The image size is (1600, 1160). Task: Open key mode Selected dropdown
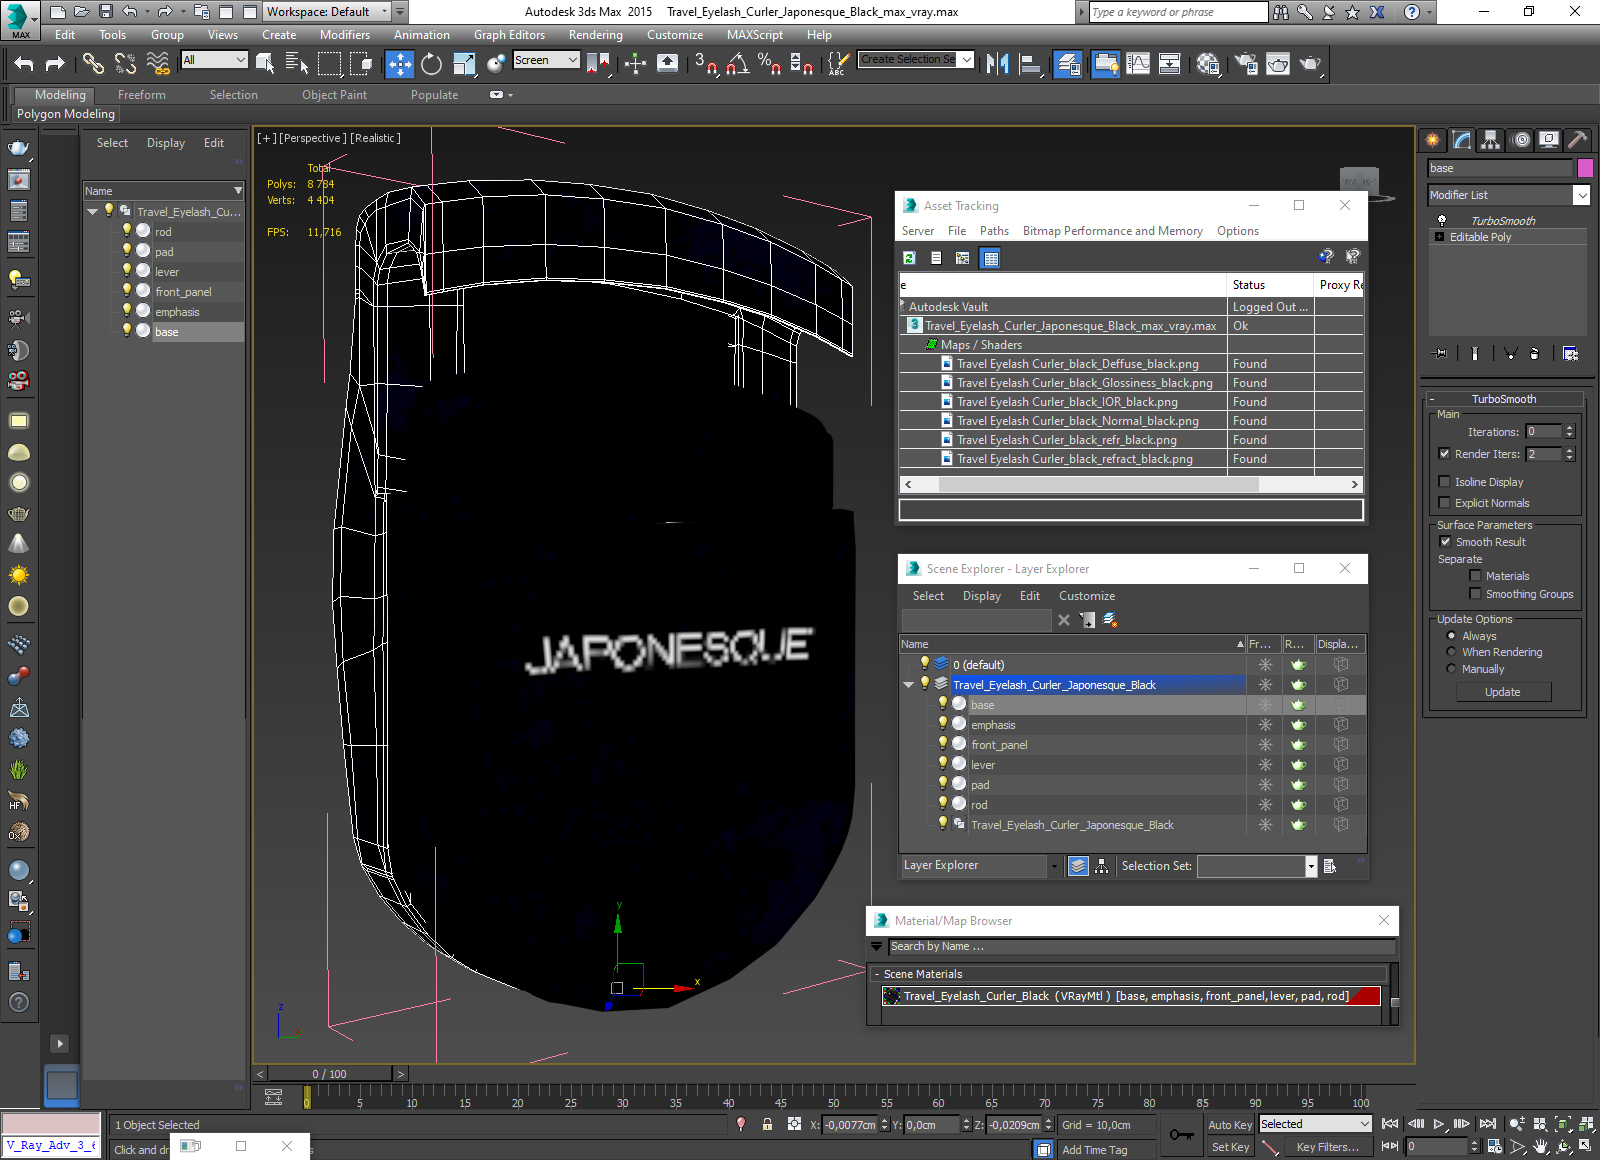(x=1364, y=1124)
